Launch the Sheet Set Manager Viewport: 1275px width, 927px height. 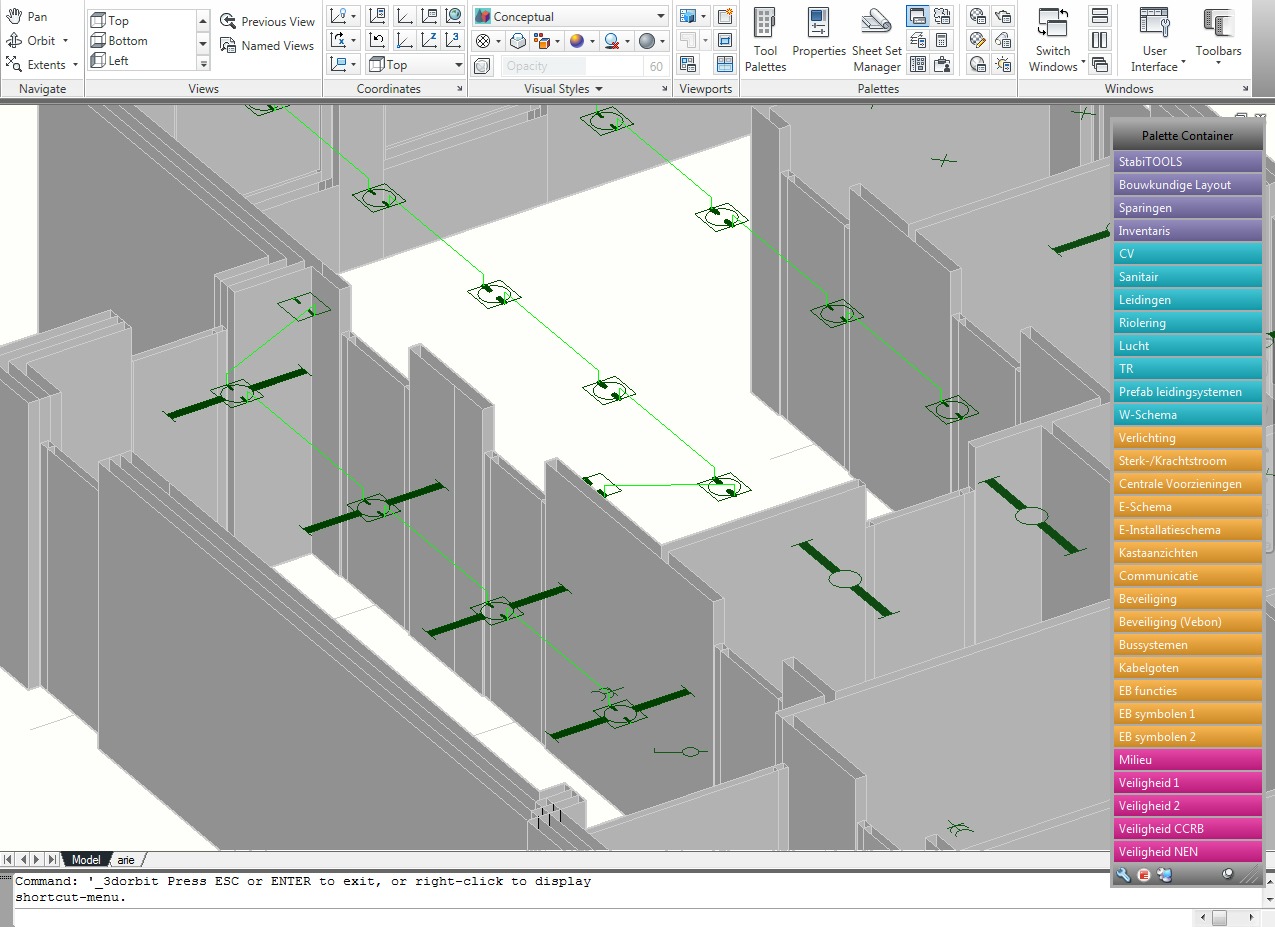[876, 39]
